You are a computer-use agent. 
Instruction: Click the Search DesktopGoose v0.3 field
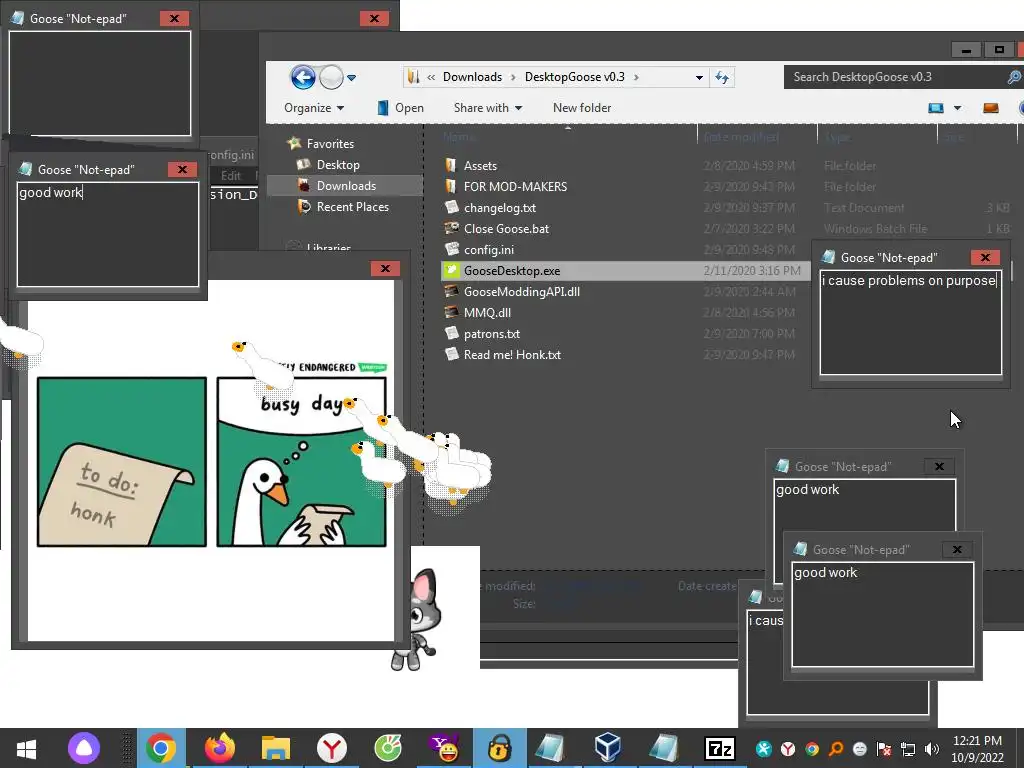(895, 77)
